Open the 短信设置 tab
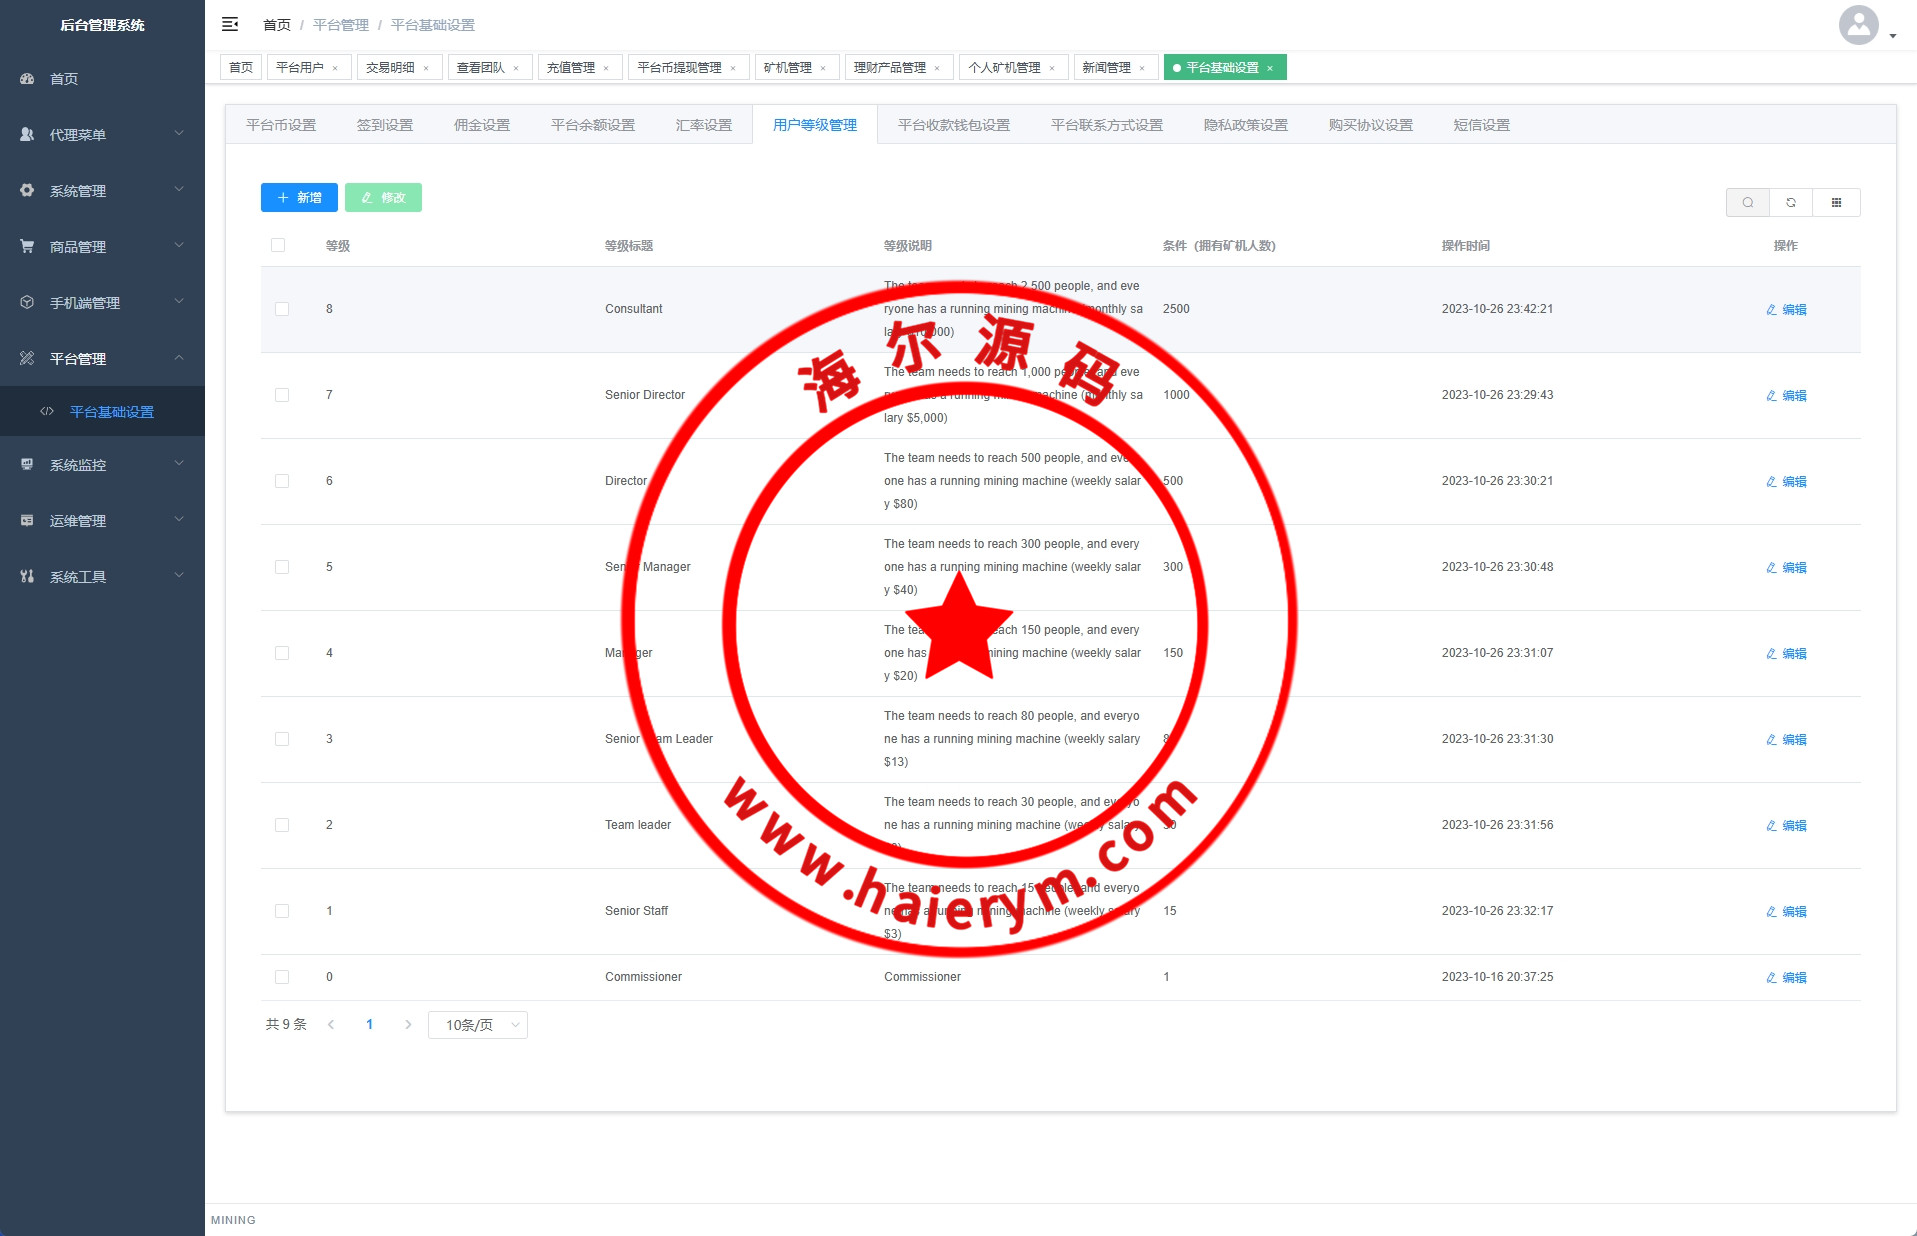This screenshot has height=1236, width=1917. pyautogui.click(x=1481, y=125)
